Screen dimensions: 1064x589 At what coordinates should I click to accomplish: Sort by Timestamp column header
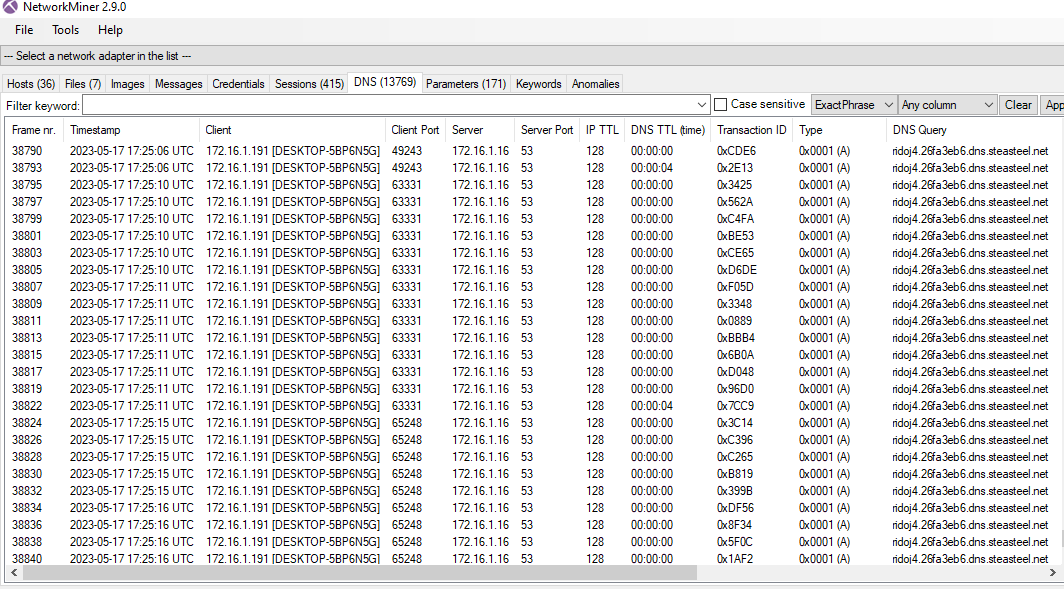[x=132, y=130]
